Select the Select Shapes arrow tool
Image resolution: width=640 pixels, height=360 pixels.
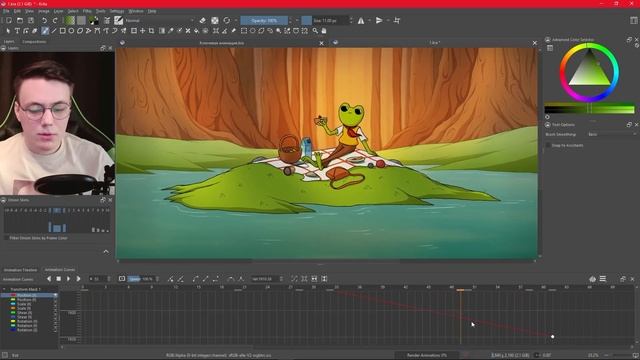click(8, 31)
